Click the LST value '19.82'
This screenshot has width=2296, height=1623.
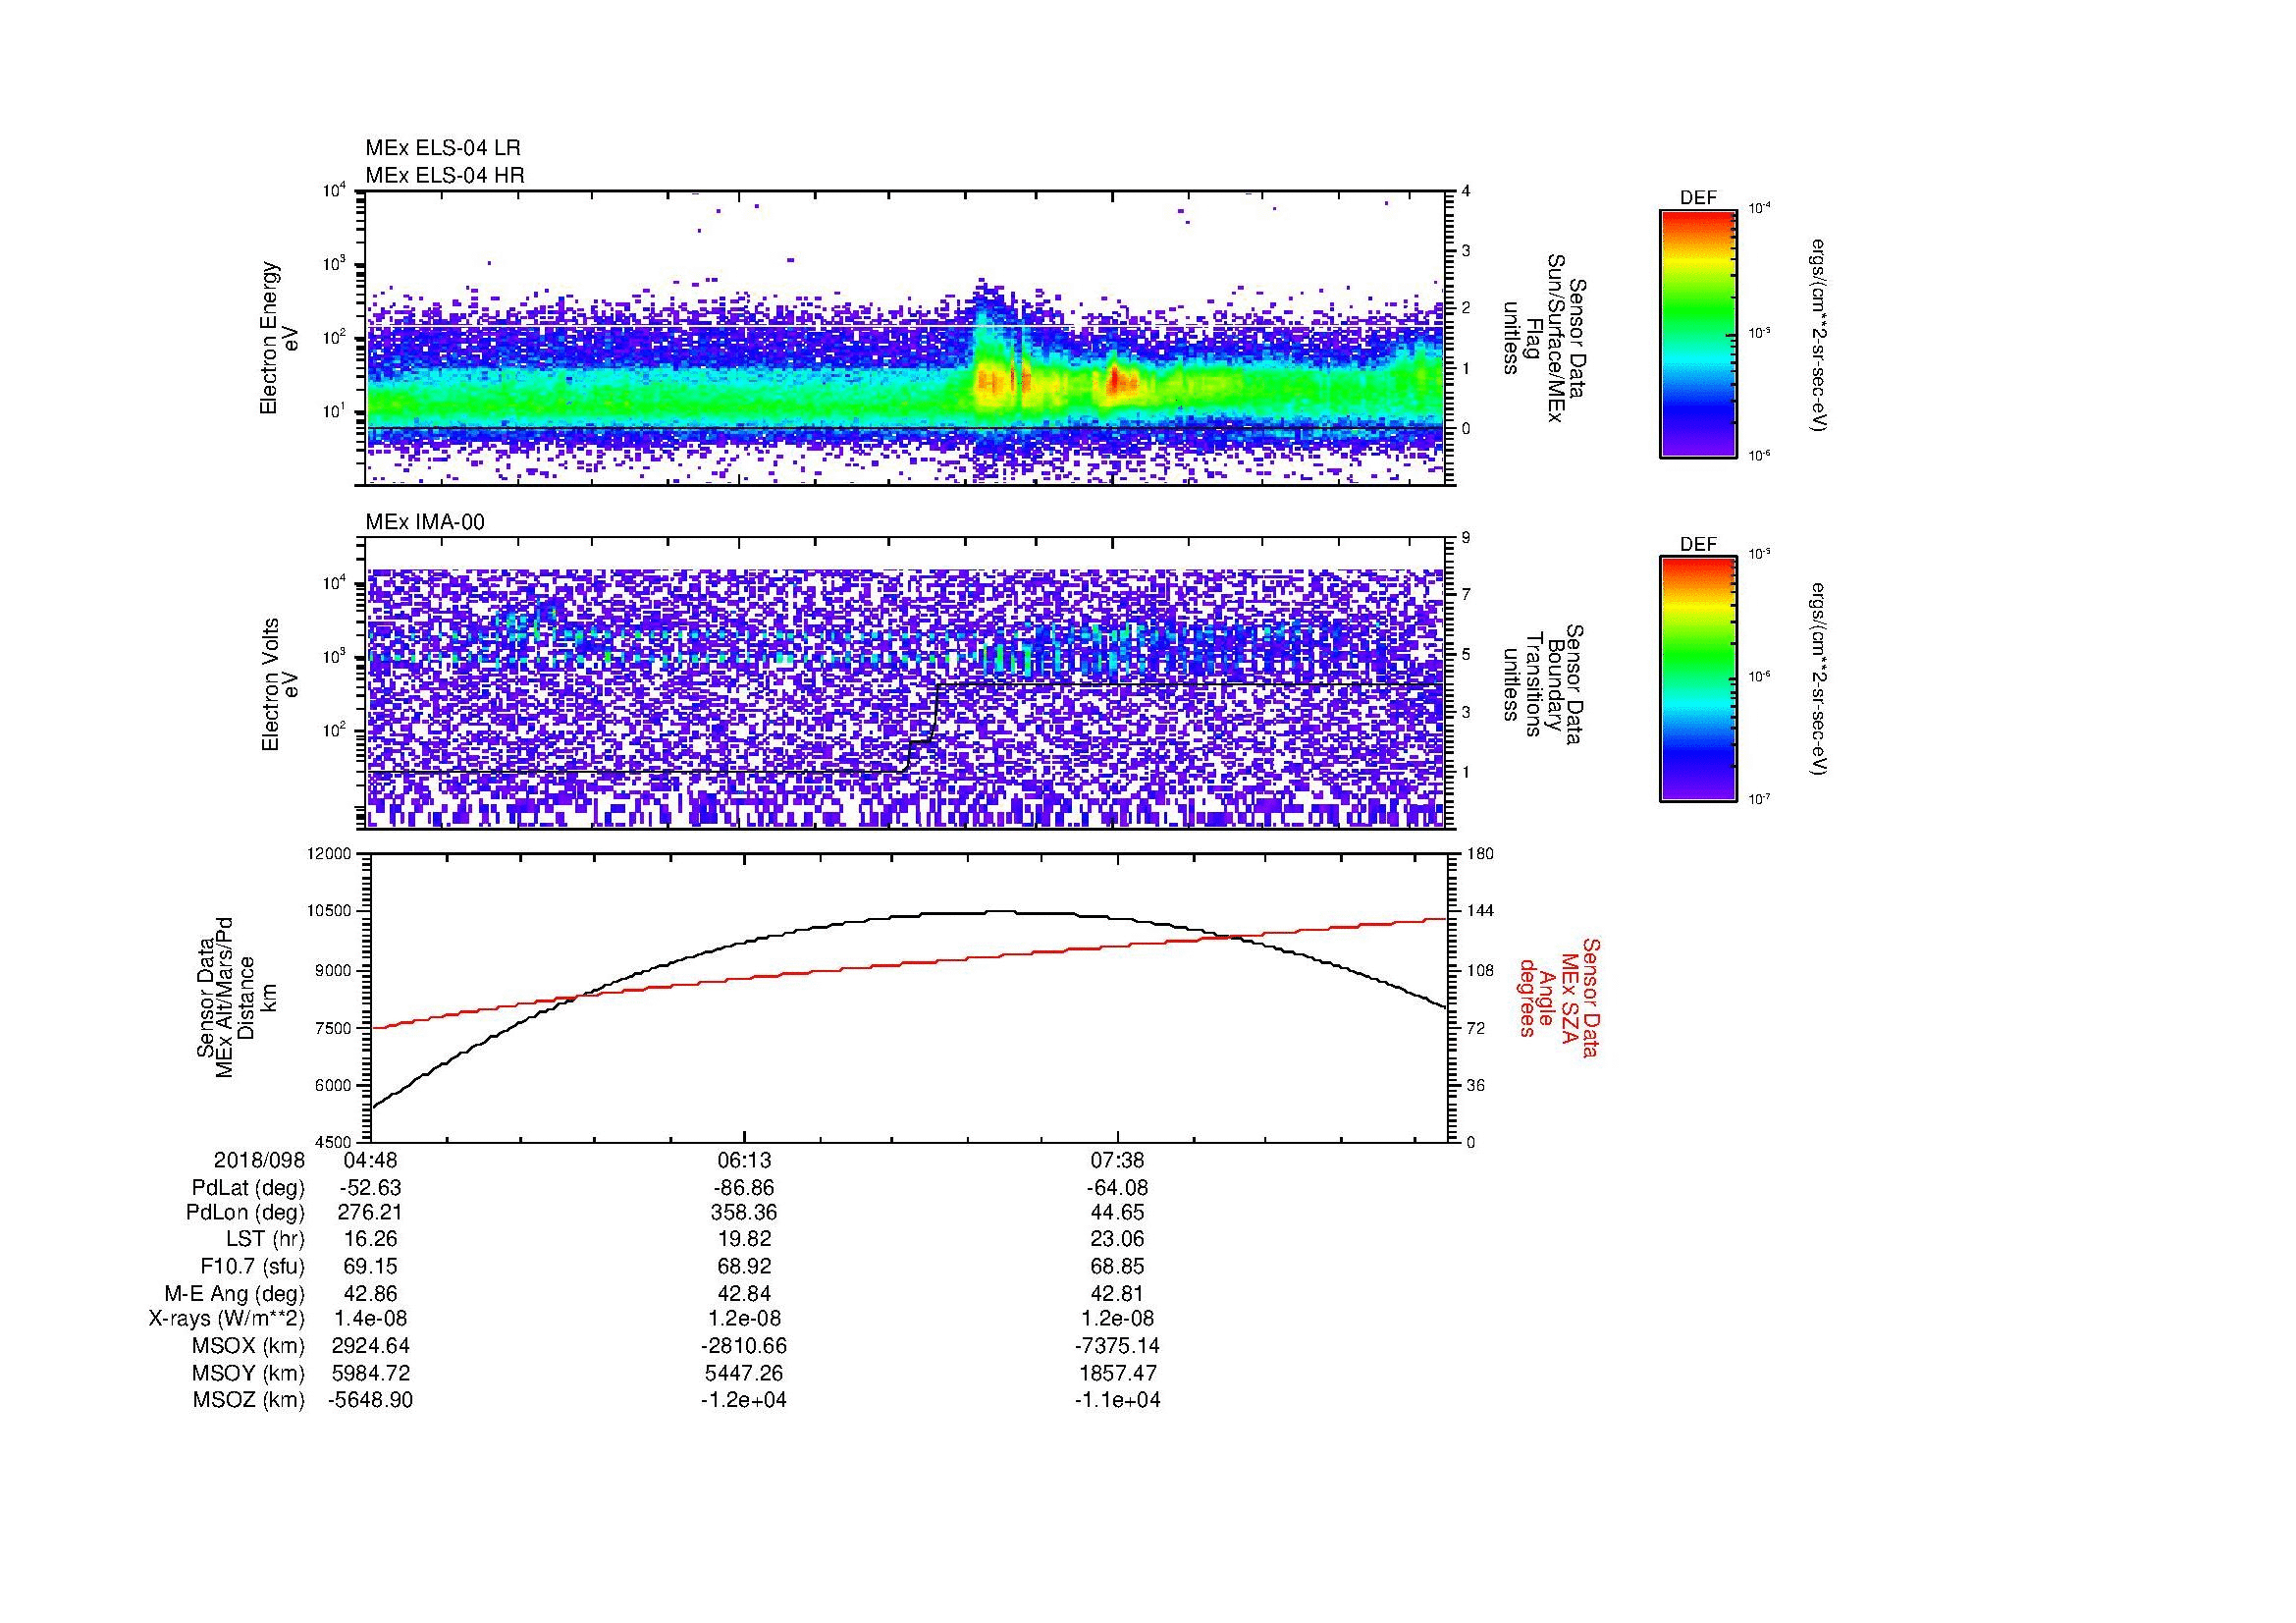[x=744, y=1240]
